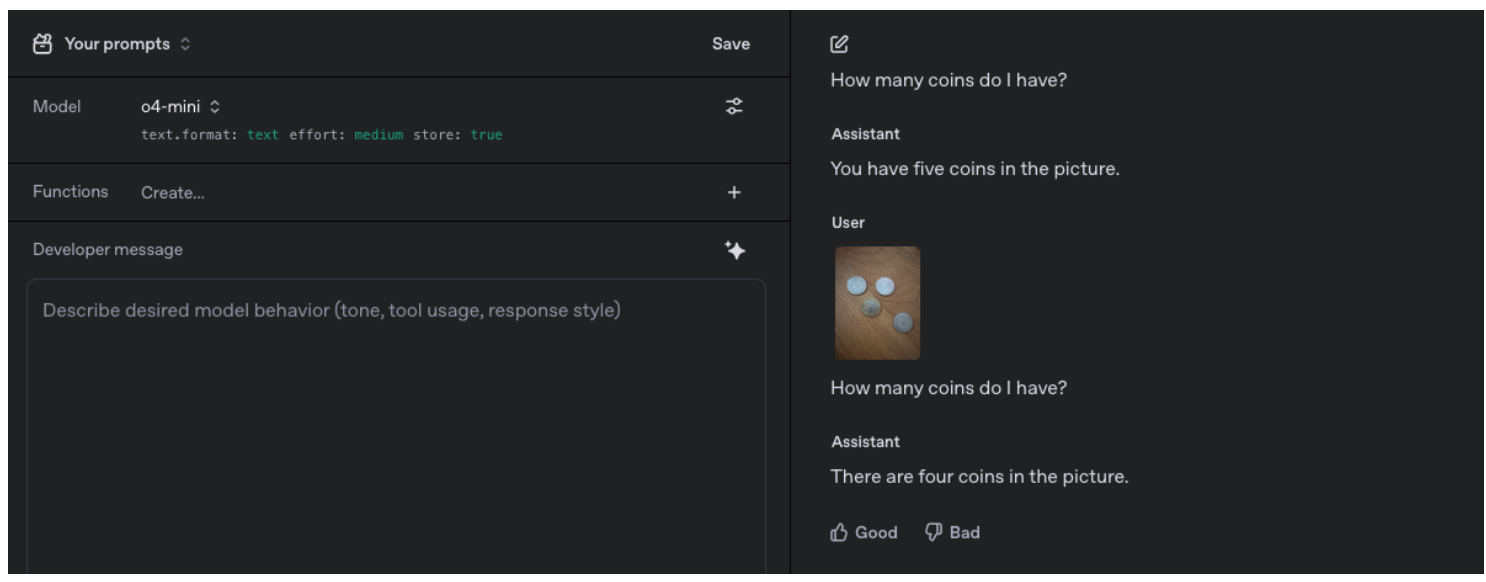Image resolution: width=1486 pixels, height=582 pixels.
Task: Click Create... in the Functions row
Action: [172, 193]
